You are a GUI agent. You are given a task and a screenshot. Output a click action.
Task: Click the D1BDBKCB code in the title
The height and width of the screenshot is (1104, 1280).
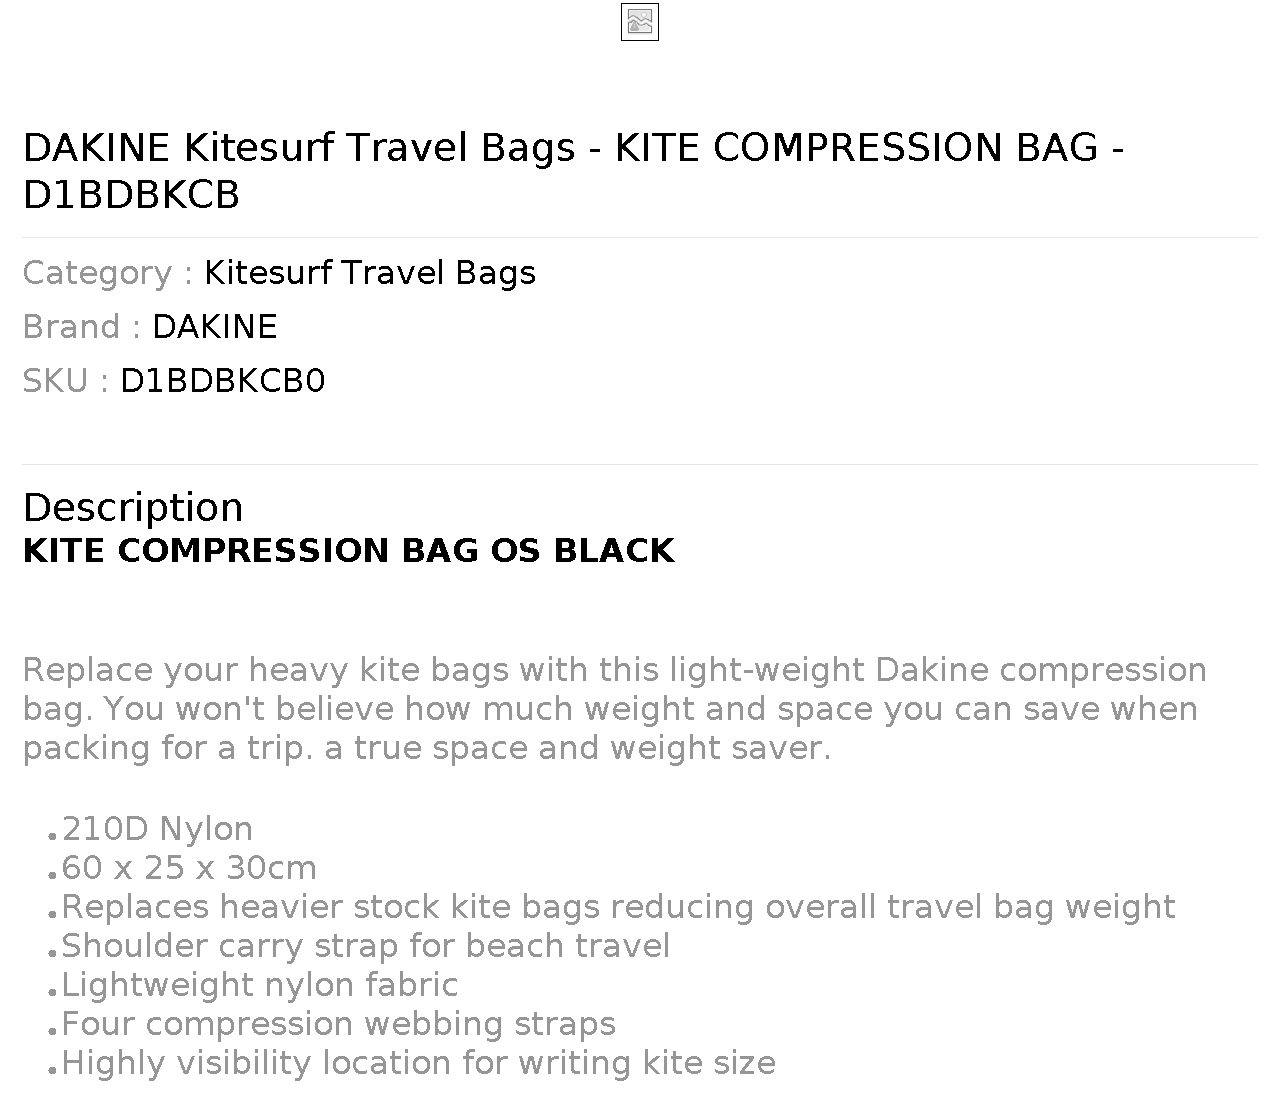tap(131, 195)
